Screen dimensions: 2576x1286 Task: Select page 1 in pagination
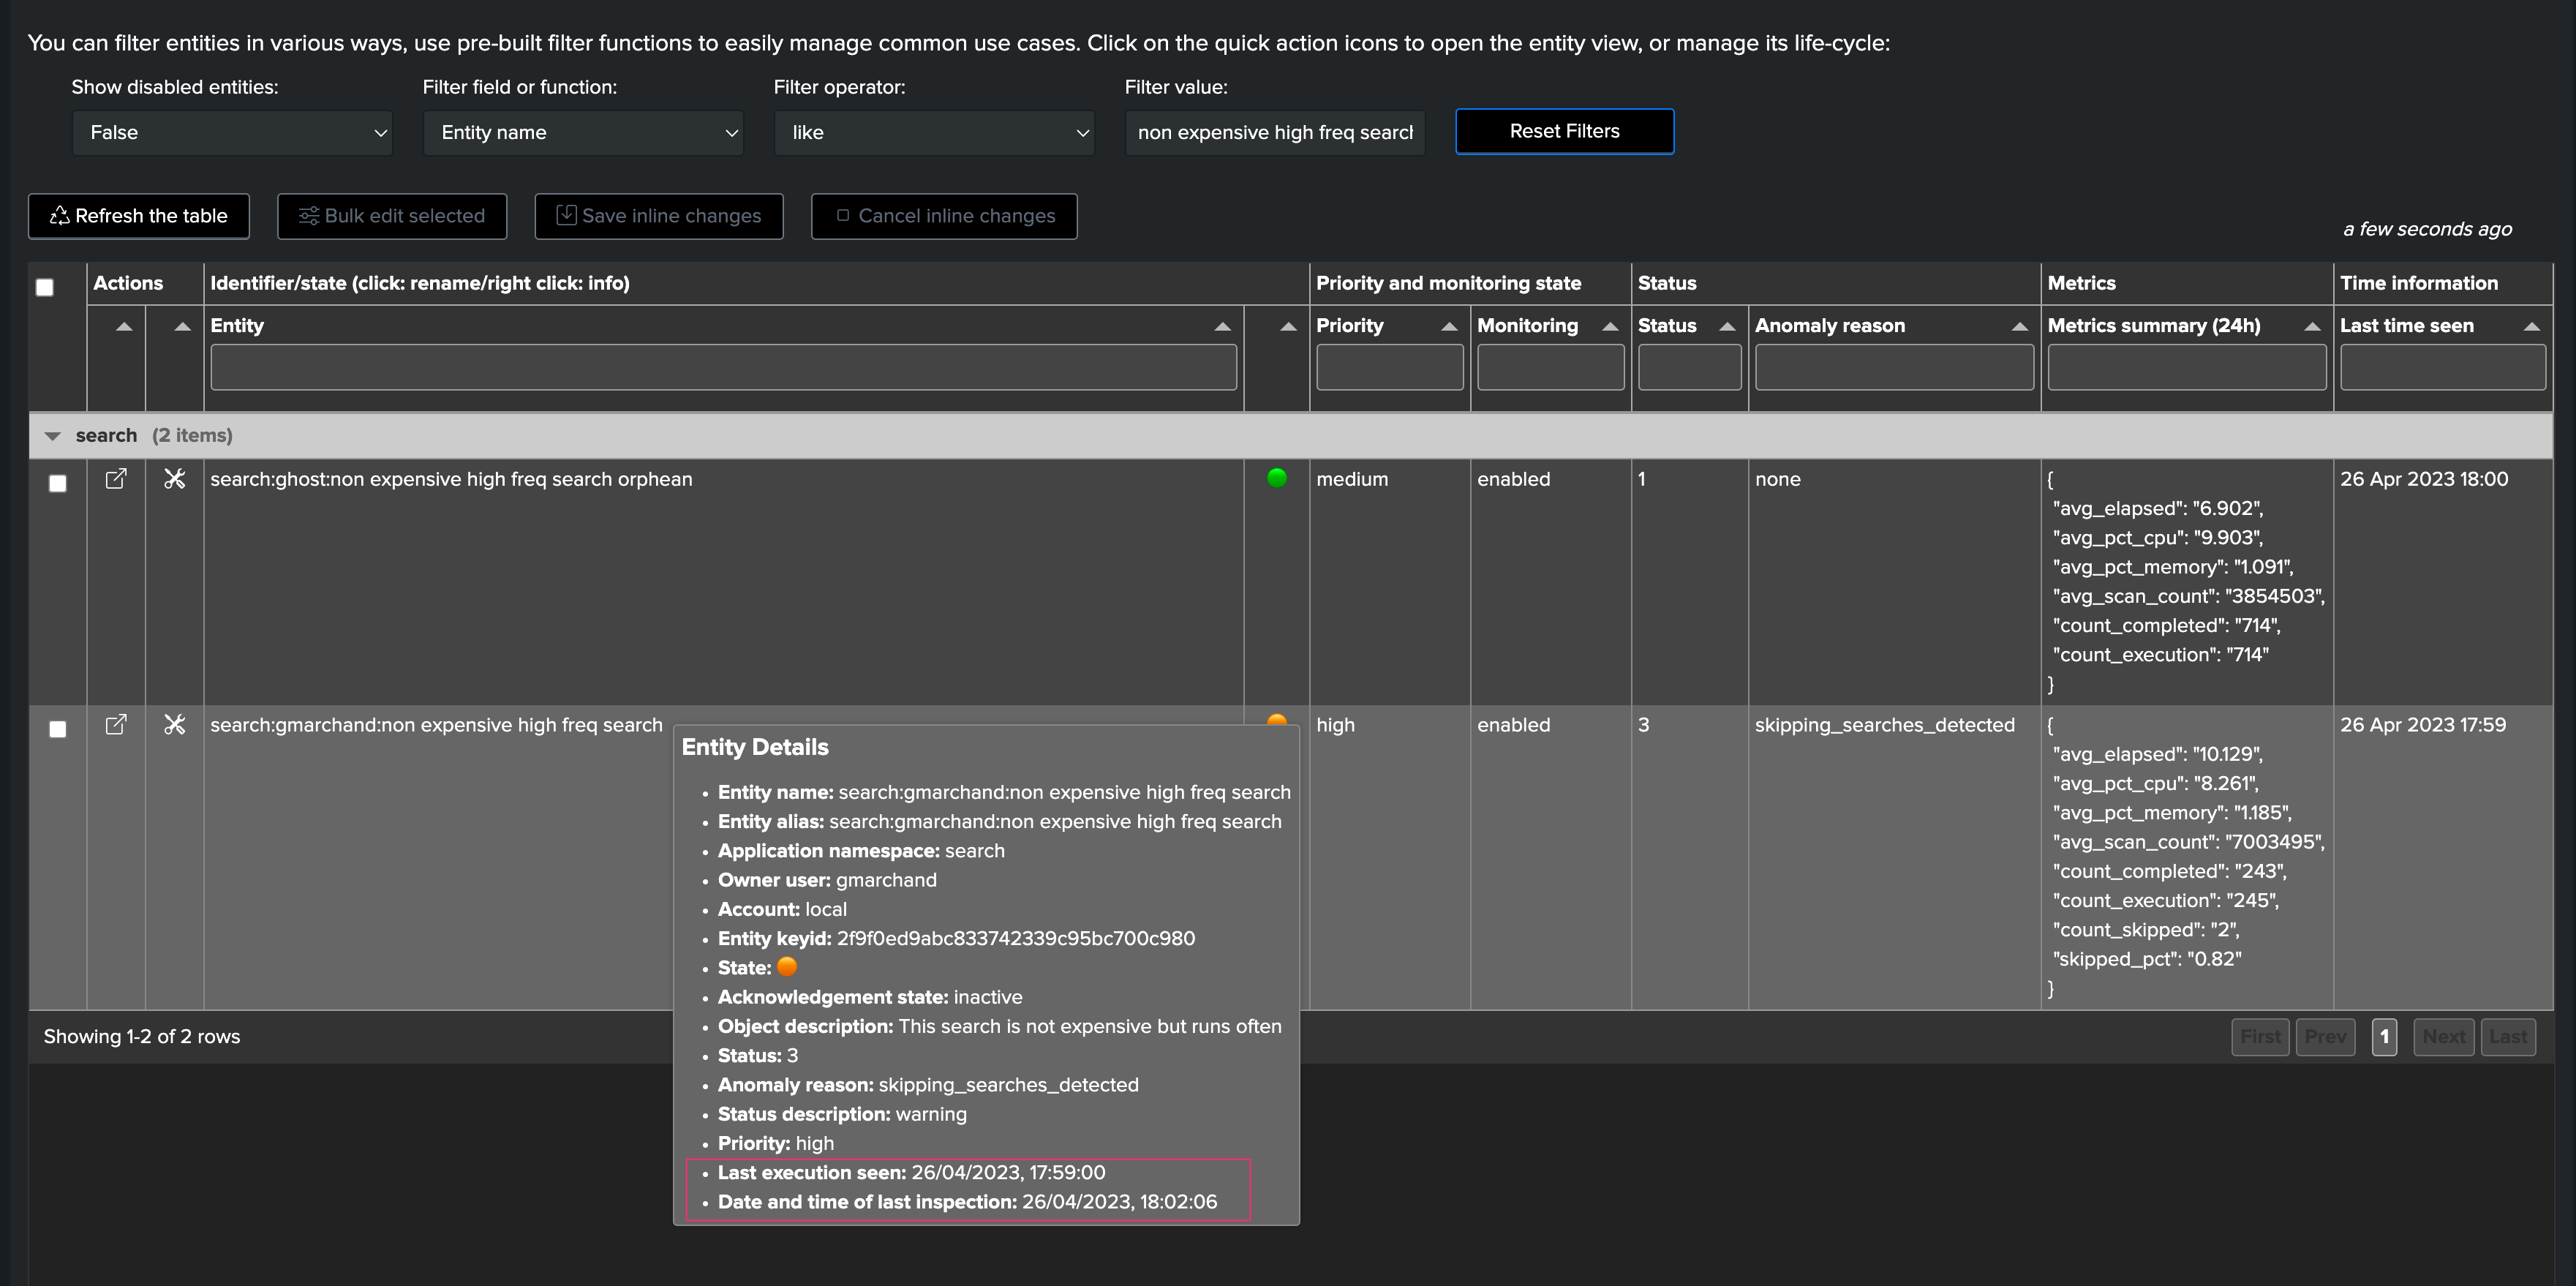point(2384,1037)
